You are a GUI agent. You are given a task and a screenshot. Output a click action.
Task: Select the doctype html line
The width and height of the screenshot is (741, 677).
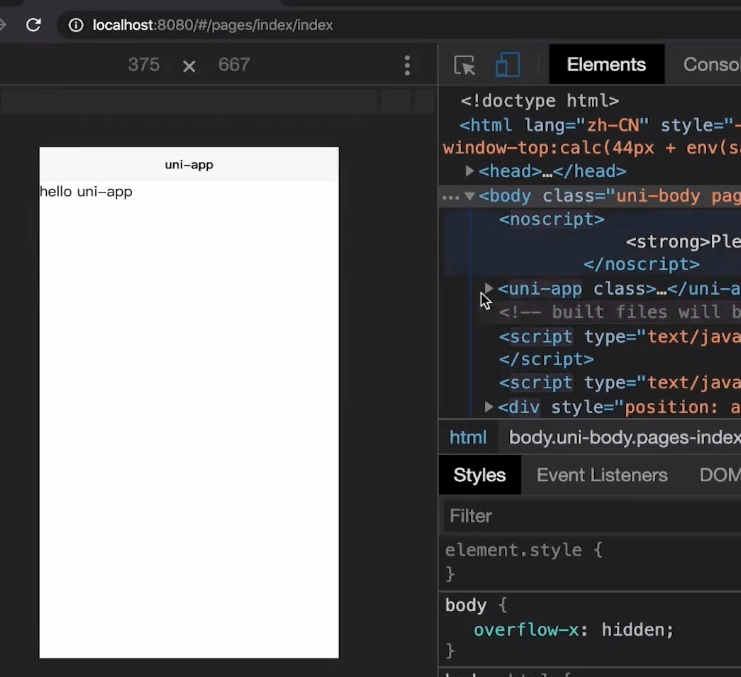pyautogui.click(x=540, y=101)
